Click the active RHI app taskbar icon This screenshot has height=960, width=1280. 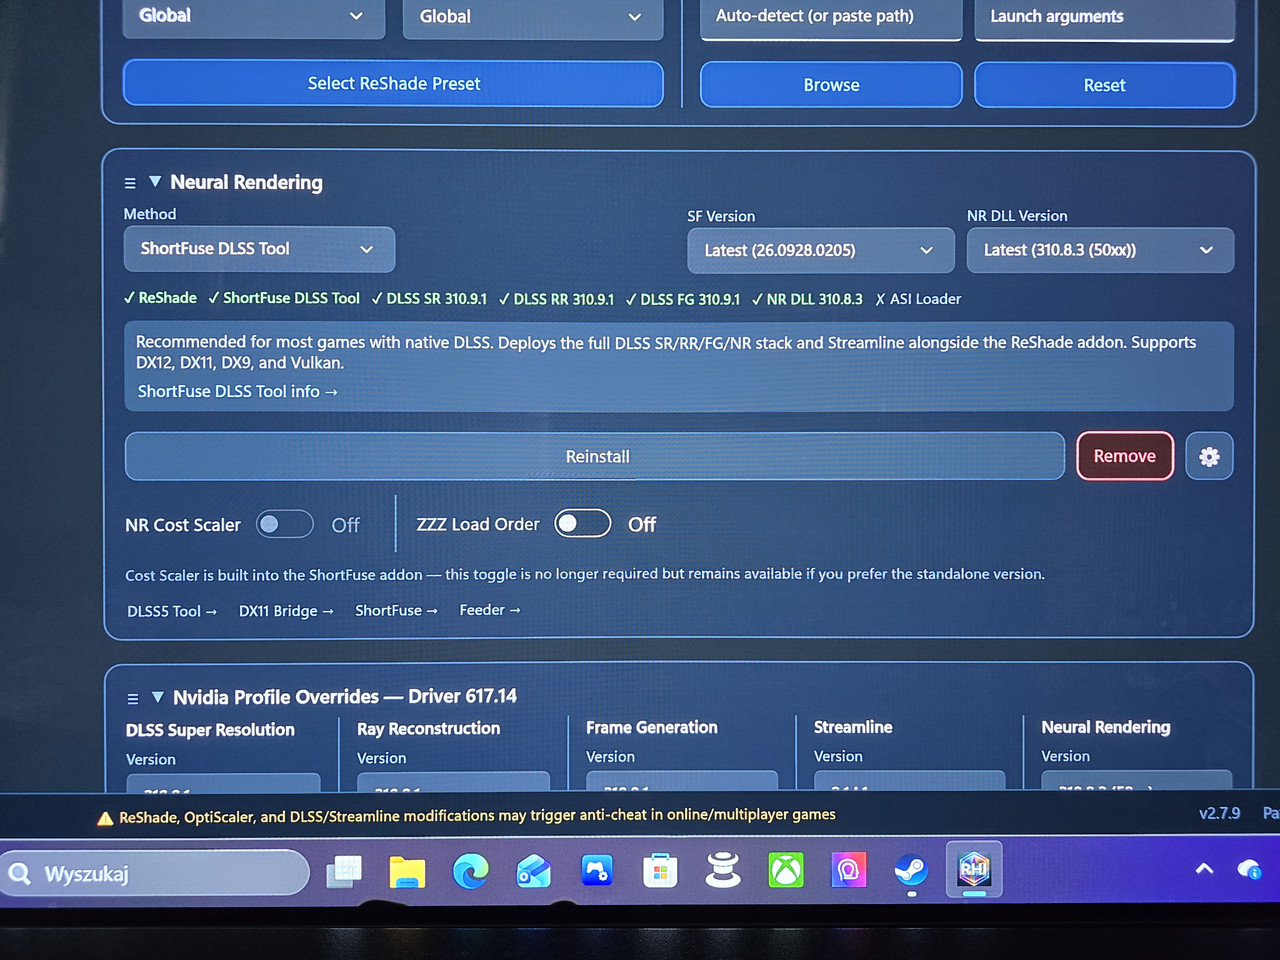[974, 869]
